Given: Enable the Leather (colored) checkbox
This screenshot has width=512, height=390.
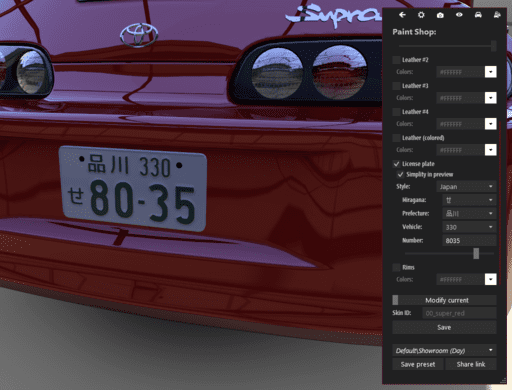Looking at the screenshot, I should (396, 138).
